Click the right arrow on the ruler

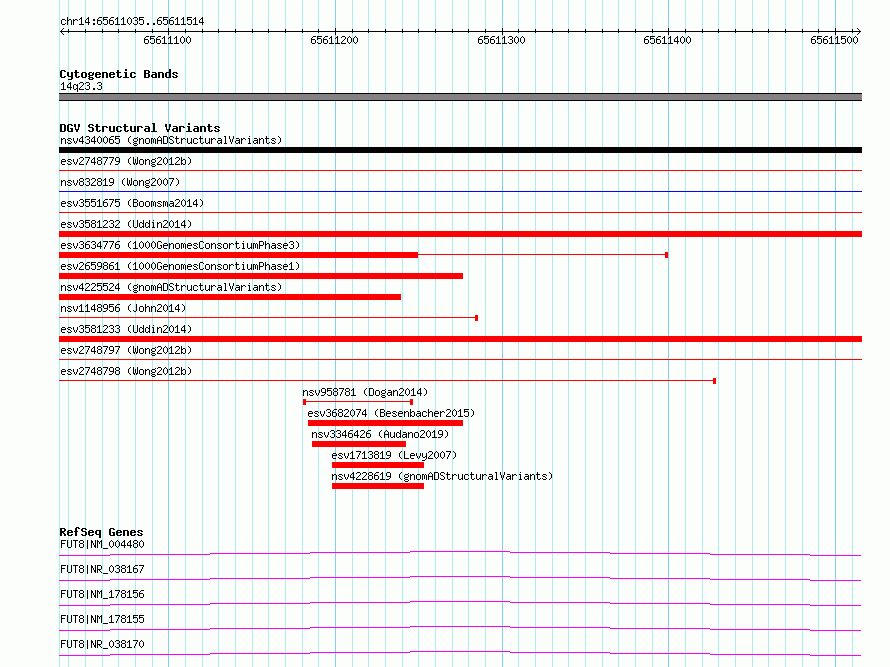(x=858, y=32)
